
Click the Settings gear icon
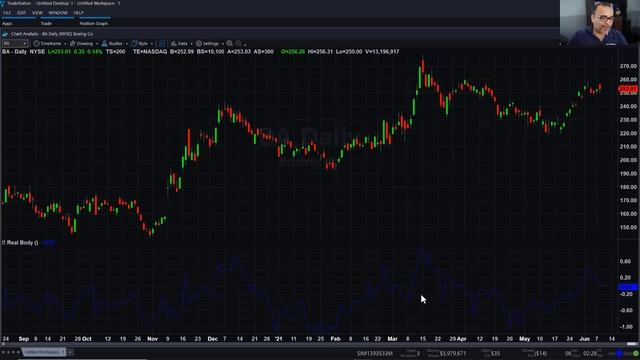point(199,44)
